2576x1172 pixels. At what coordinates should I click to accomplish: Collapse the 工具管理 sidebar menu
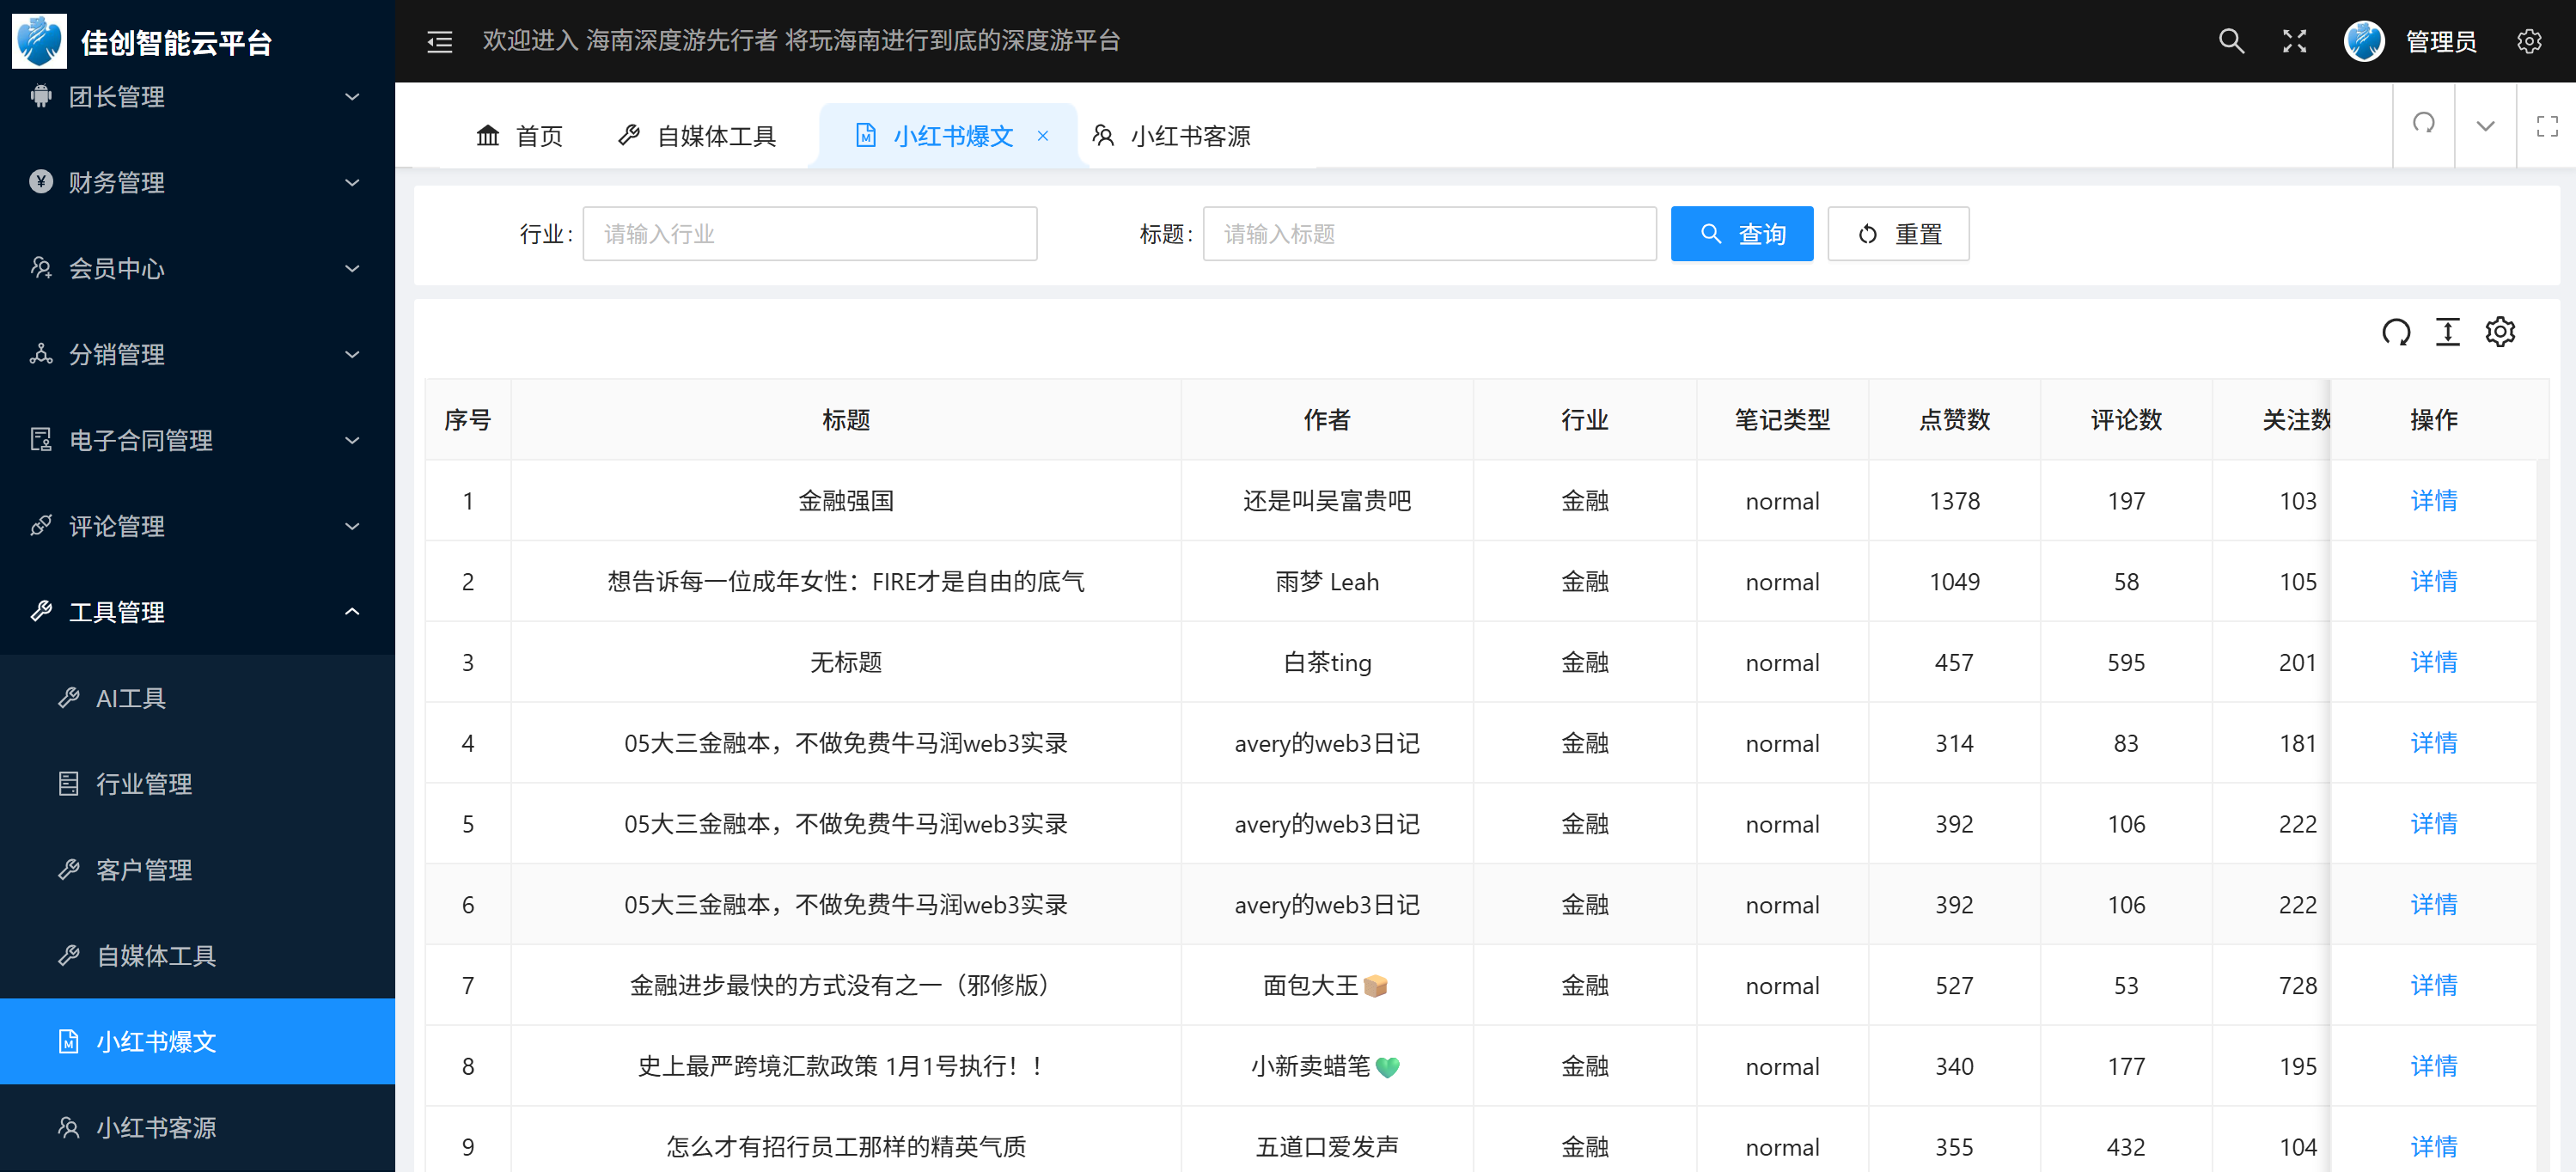pyautogui.click(x=196, y=611)
